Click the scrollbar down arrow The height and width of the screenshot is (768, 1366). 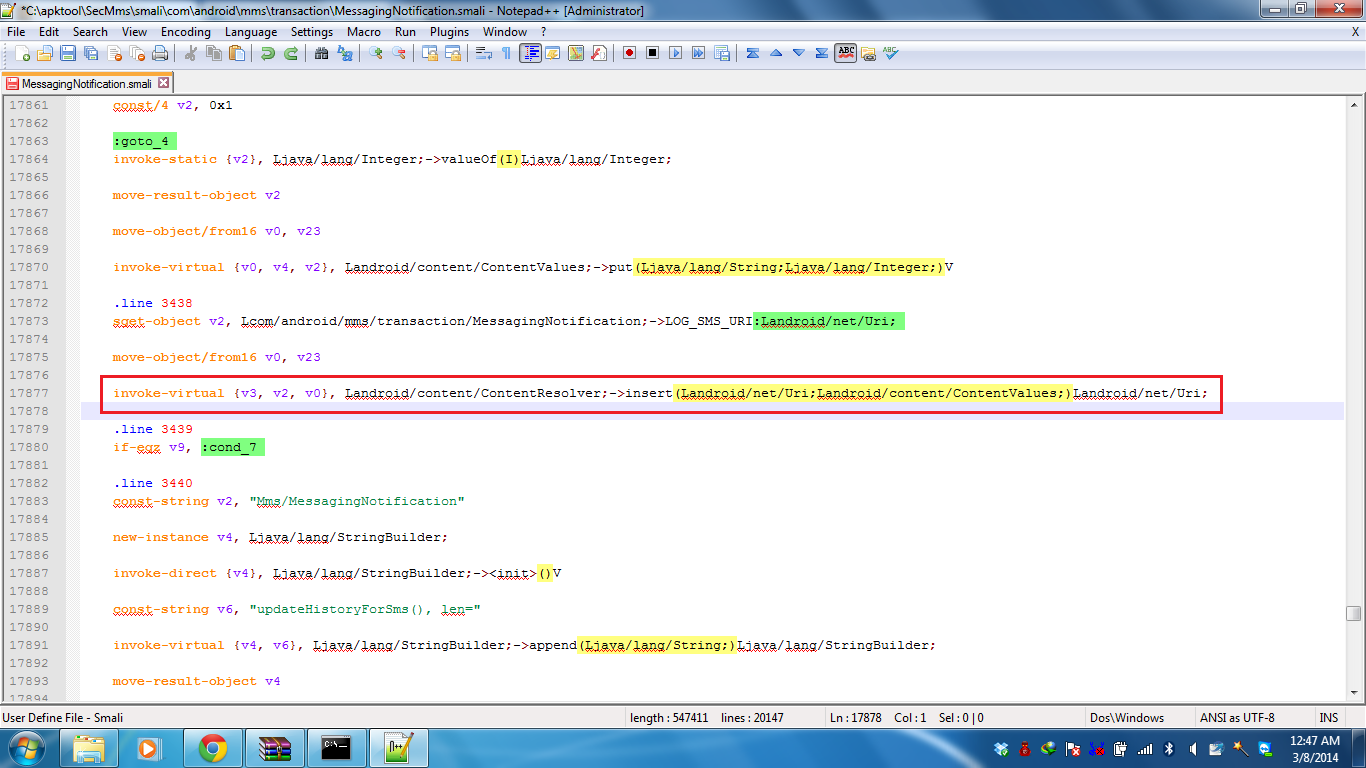pyautogui.click(x=1354, y=692)
